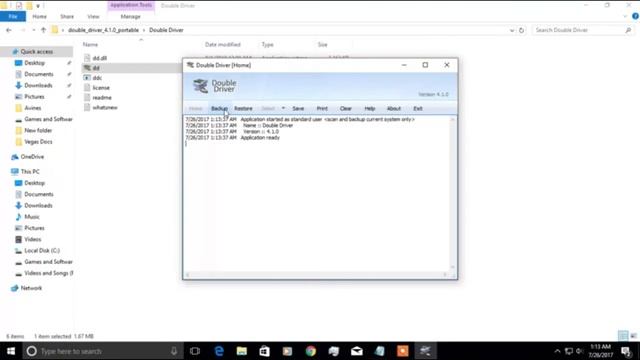
Task: Select dd.dll file
Action: [100, 58]
